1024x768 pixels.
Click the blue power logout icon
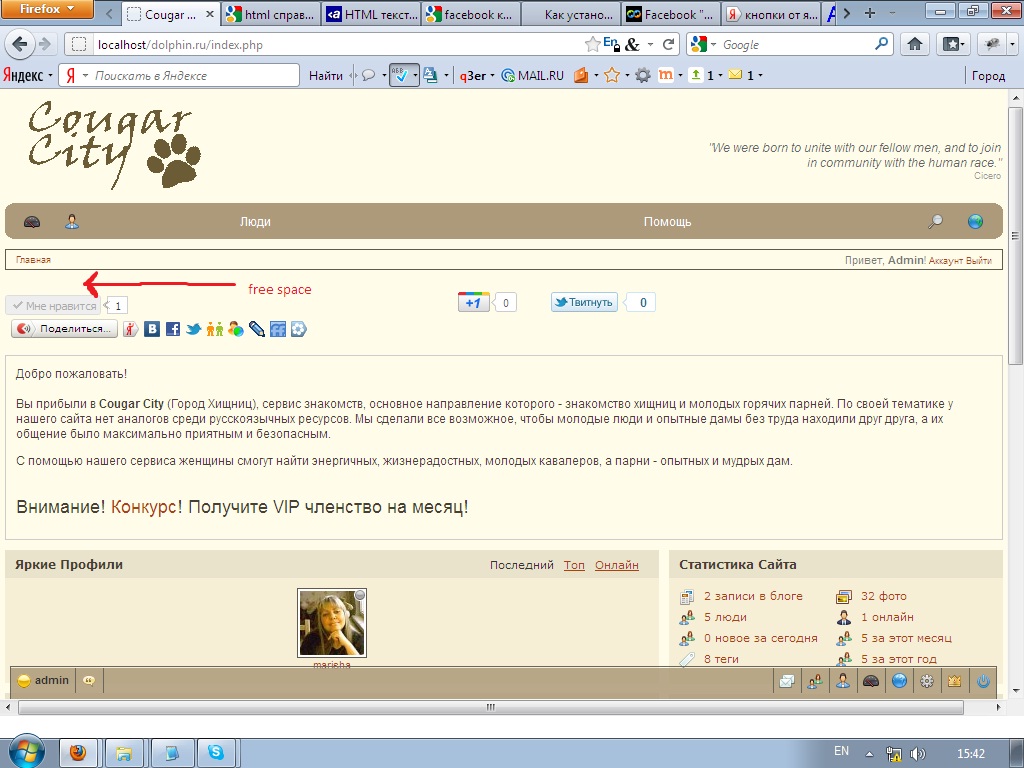pos(983,681)
